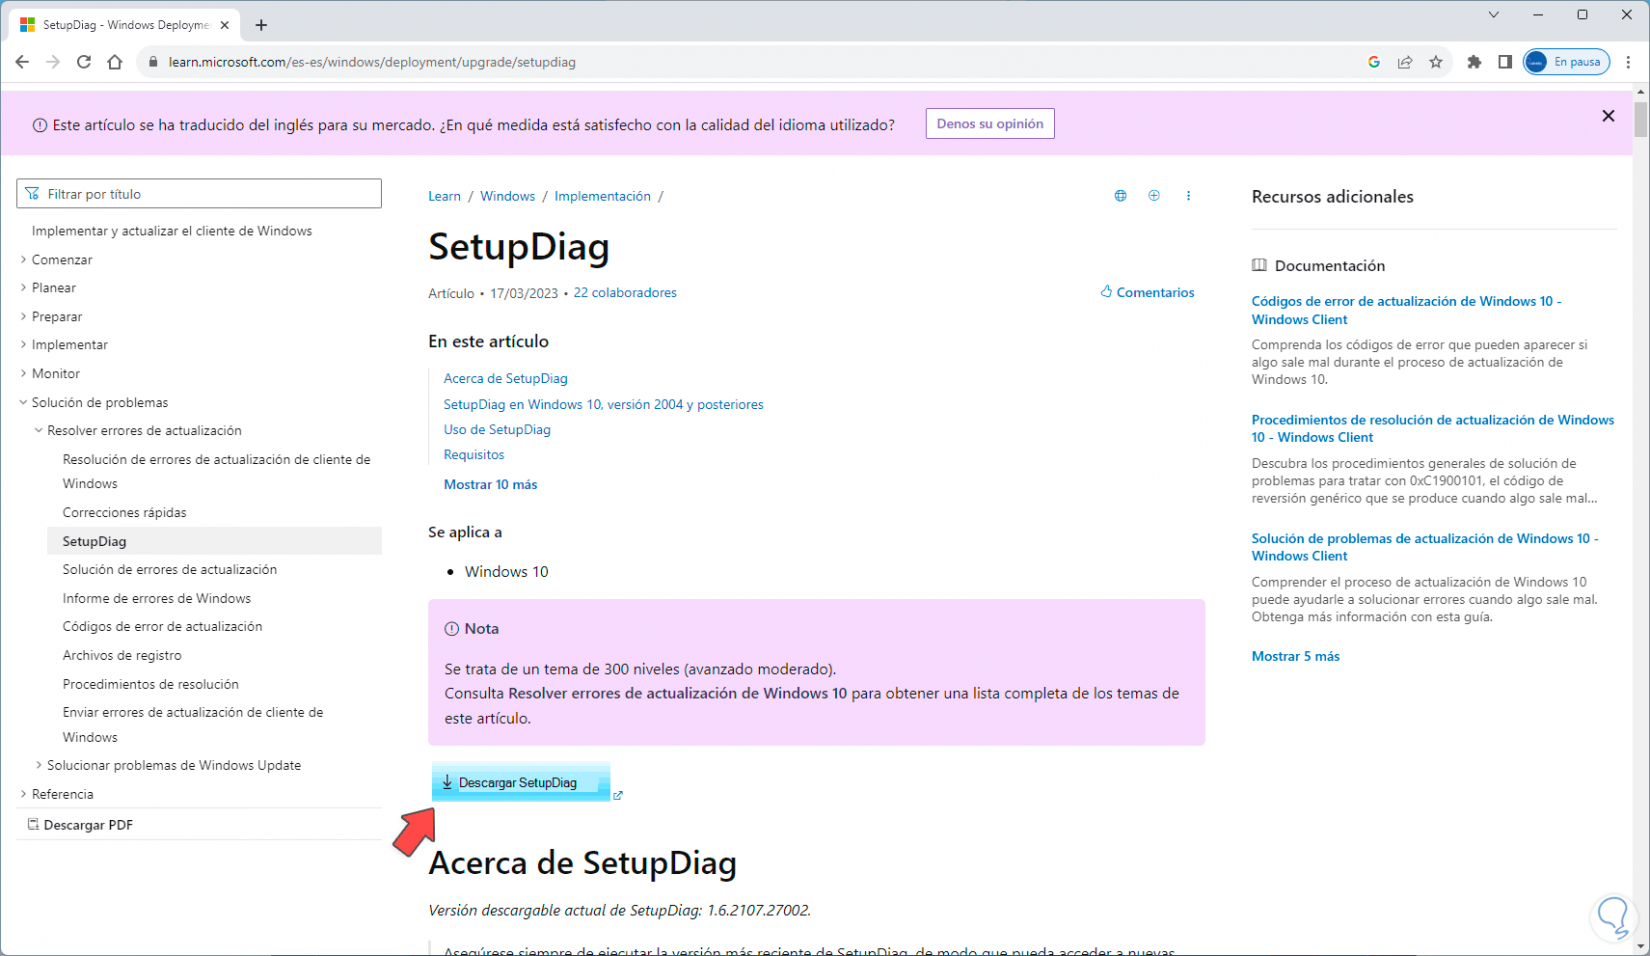This screenshot has width=1650, height=956.
Task: Open a new browser tab
Action: (x=261, y=25)
